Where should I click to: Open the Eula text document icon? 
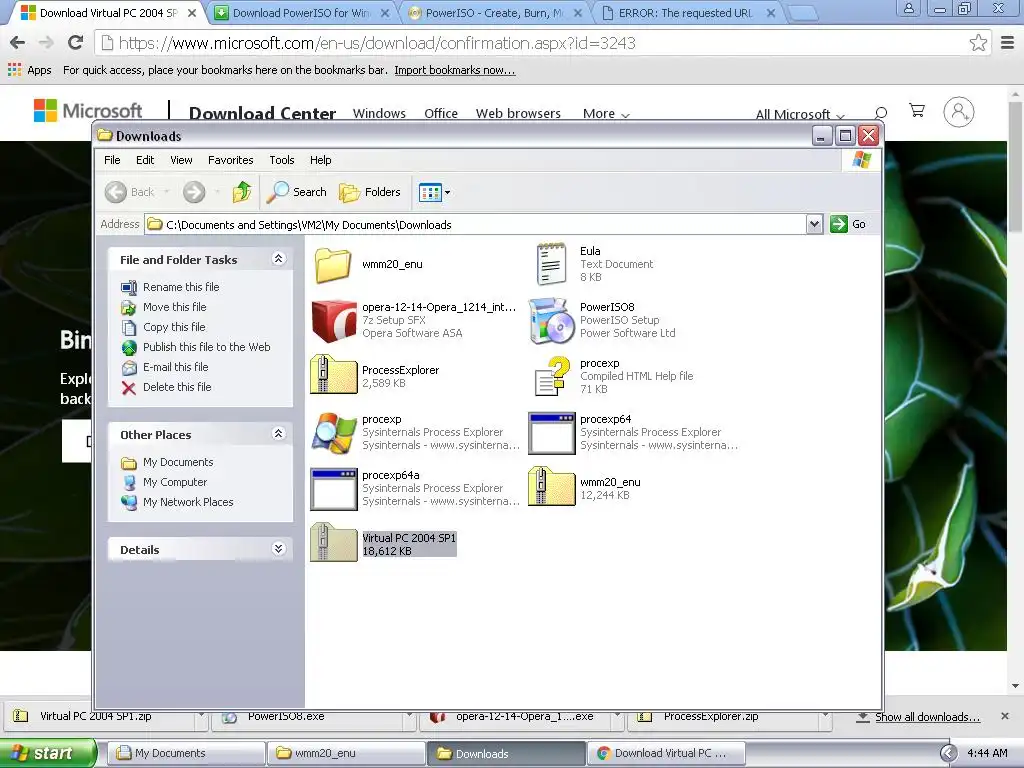point(551,264)
